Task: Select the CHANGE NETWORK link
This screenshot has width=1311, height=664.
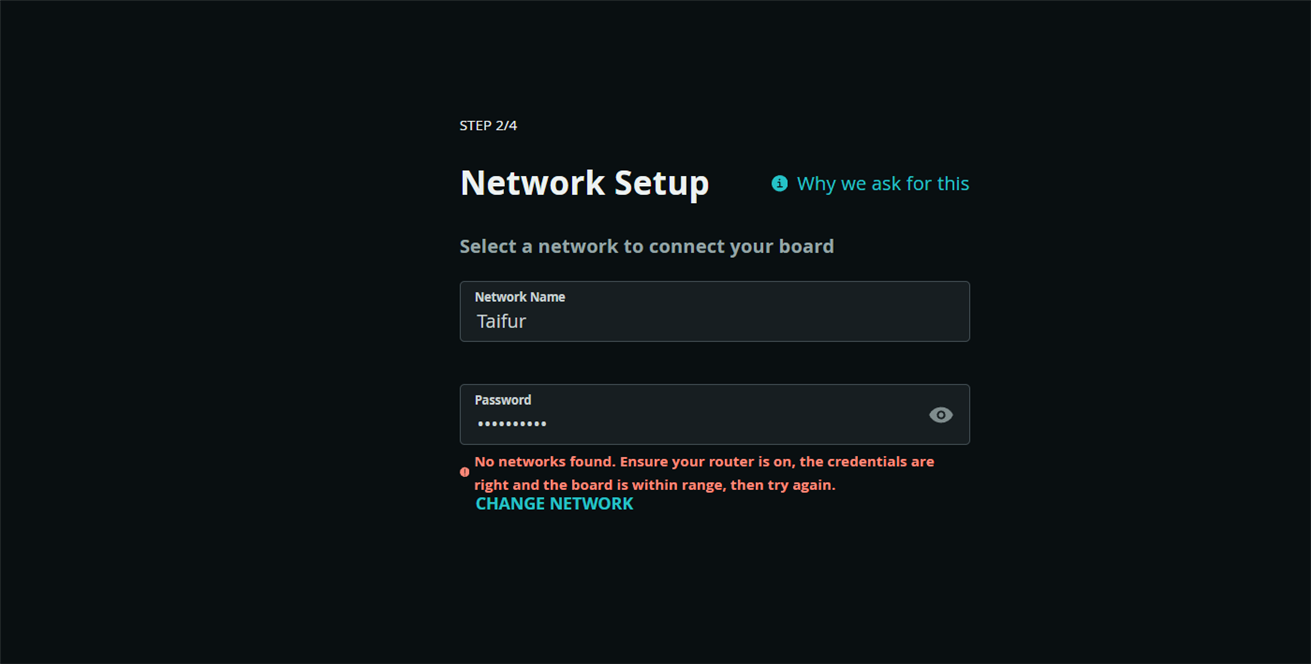Action: (554, 504)
